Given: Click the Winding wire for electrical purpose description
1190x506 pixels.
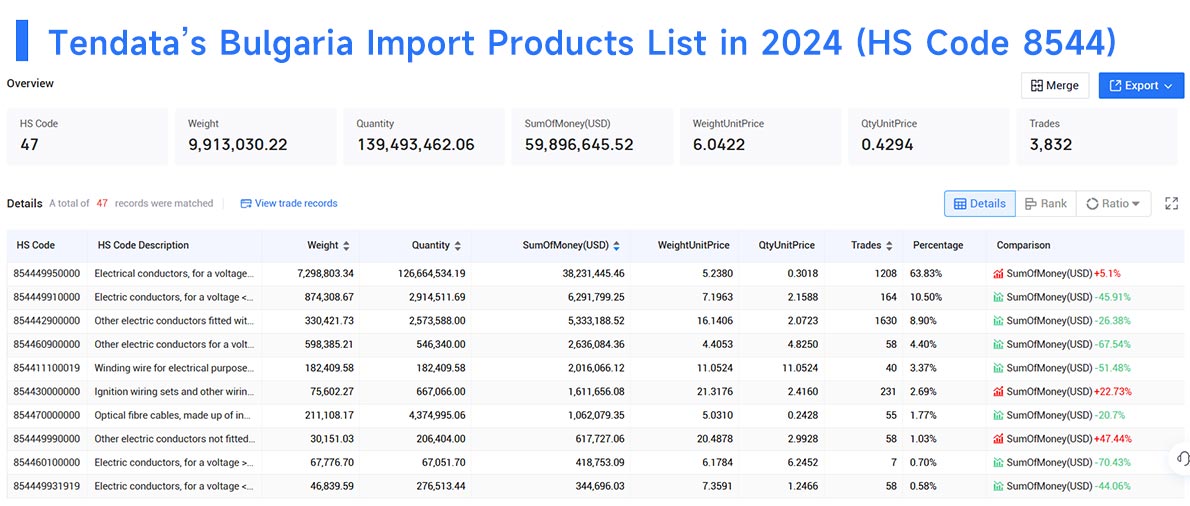Looking at the screenshot, I should pos(175,368).
